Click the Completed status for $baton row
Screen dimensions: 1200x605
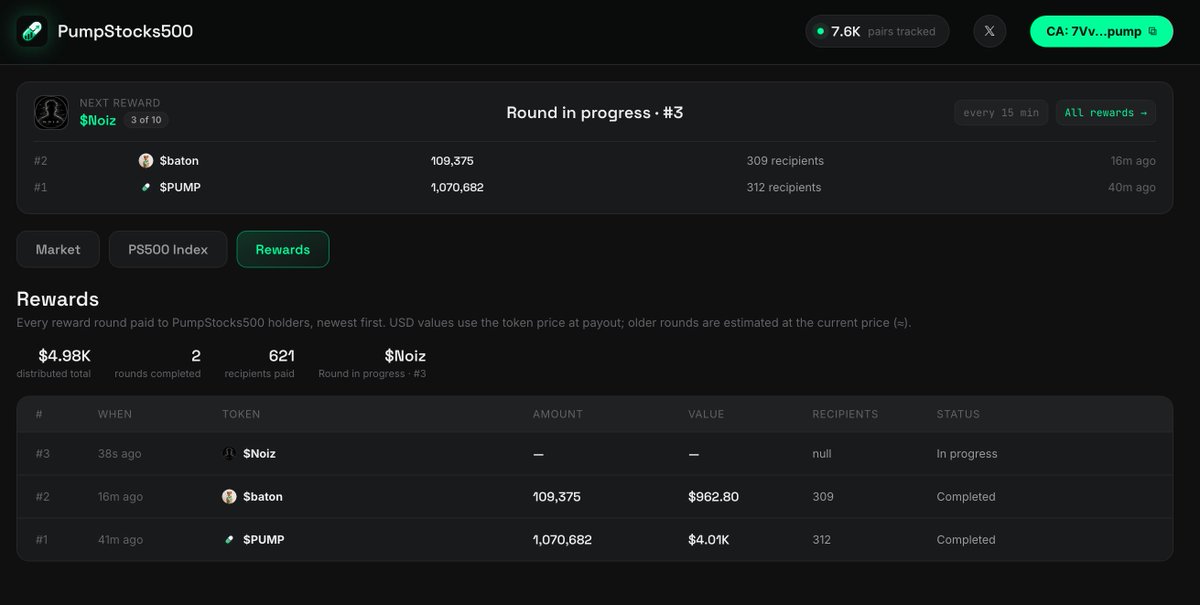[966, 496]
